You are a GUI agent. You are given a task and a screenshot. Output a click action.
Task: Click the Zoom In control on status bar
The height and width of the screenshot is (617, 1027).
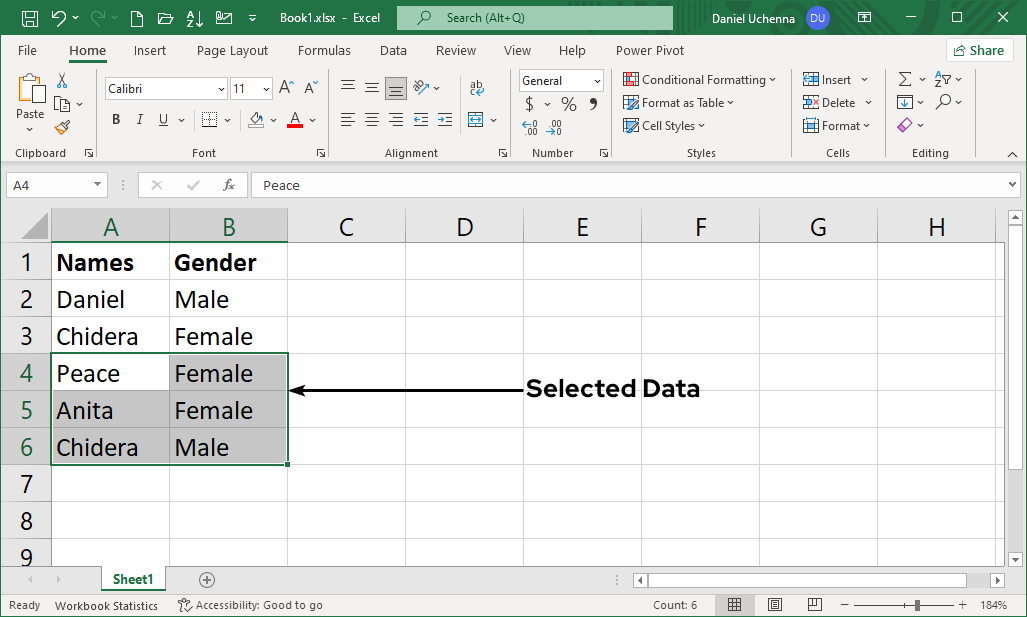[964, 605]
